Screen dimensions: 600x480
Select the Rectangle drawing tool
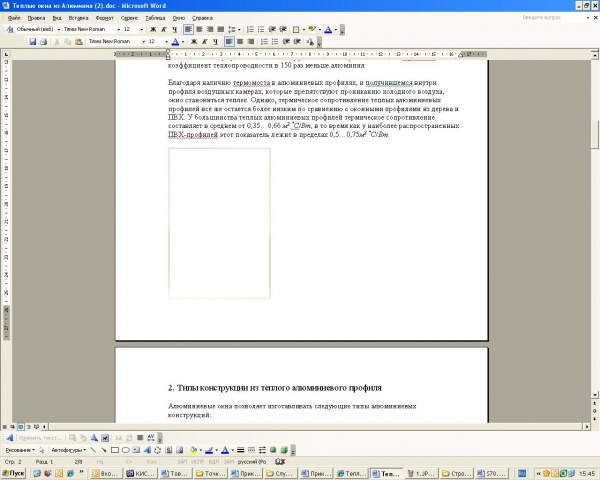pos(115,450)
